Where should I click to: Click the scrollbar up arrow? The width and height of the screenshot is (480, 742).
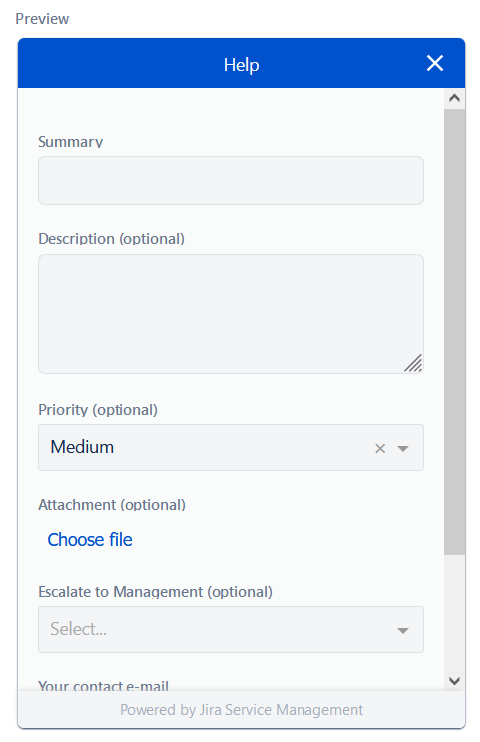(x=454, y=98)
